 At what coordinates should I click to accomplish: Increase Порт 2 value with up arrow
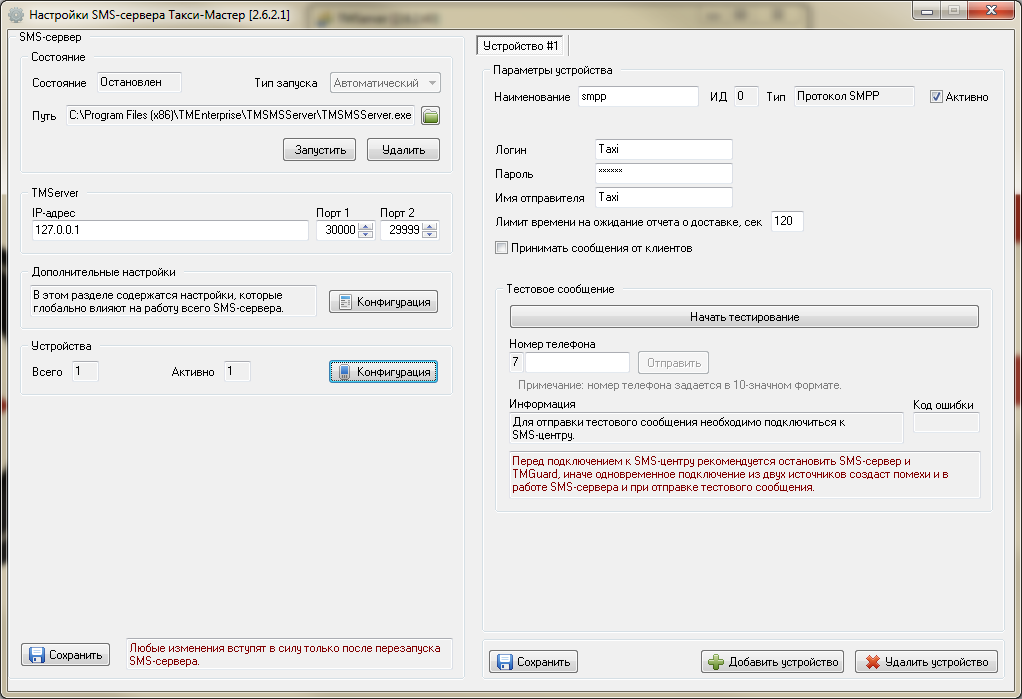click(430, 226)
